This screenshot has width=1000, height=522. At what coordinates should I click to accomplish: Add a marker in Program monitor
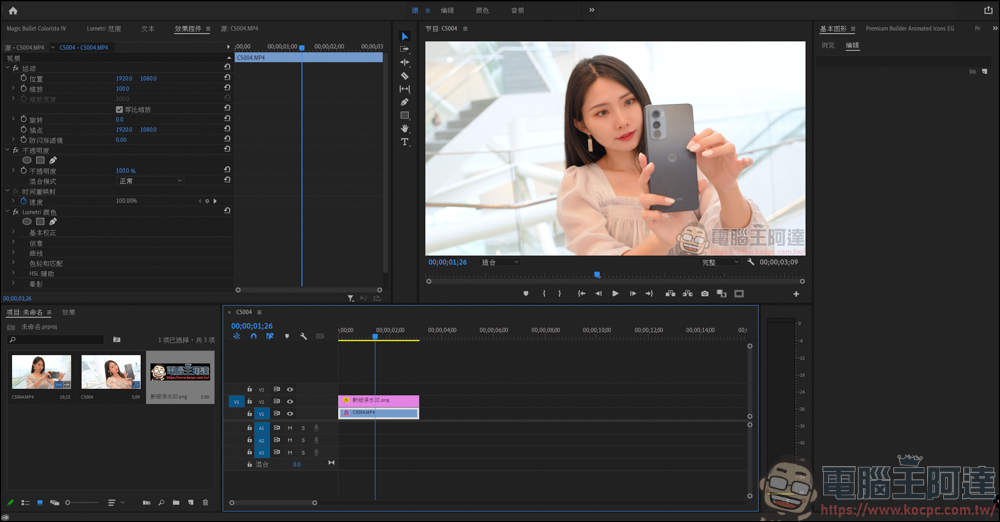coord(526,294)
